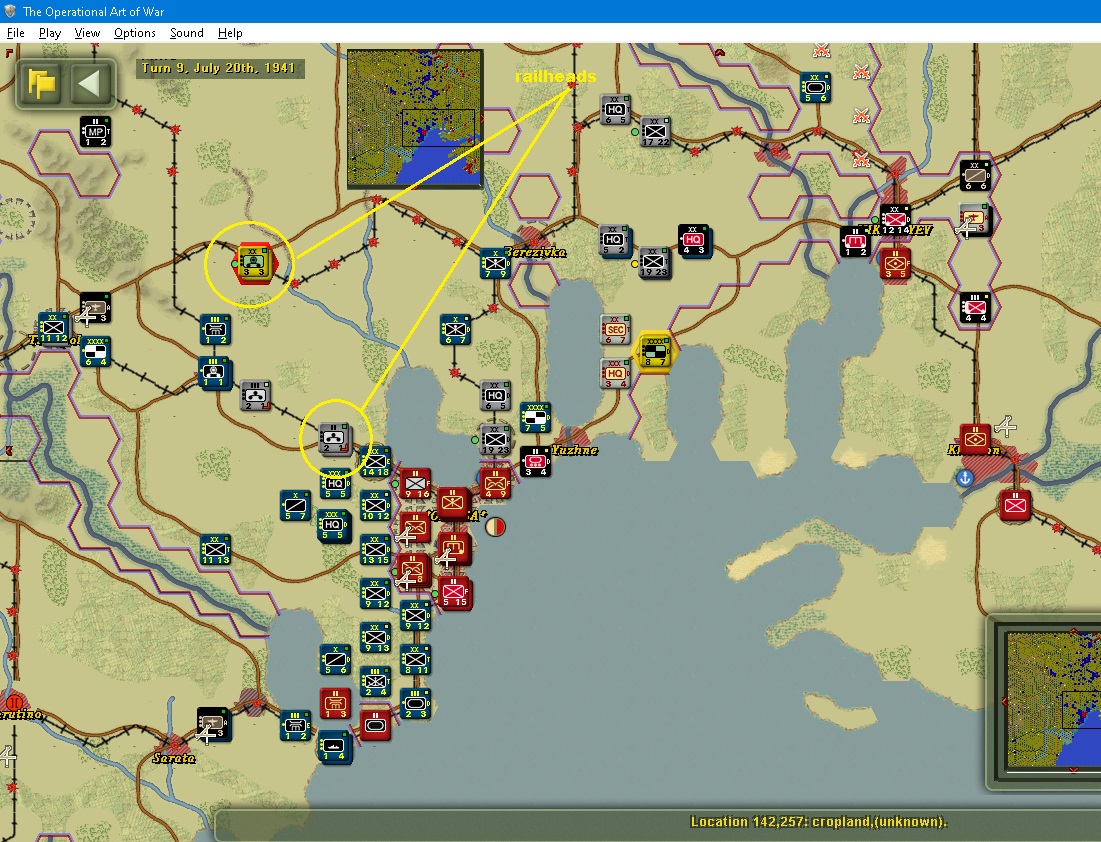1101x842 pixels.
Task: Open the Options menu
Action: pyautogui.click(x=134, y=33)
